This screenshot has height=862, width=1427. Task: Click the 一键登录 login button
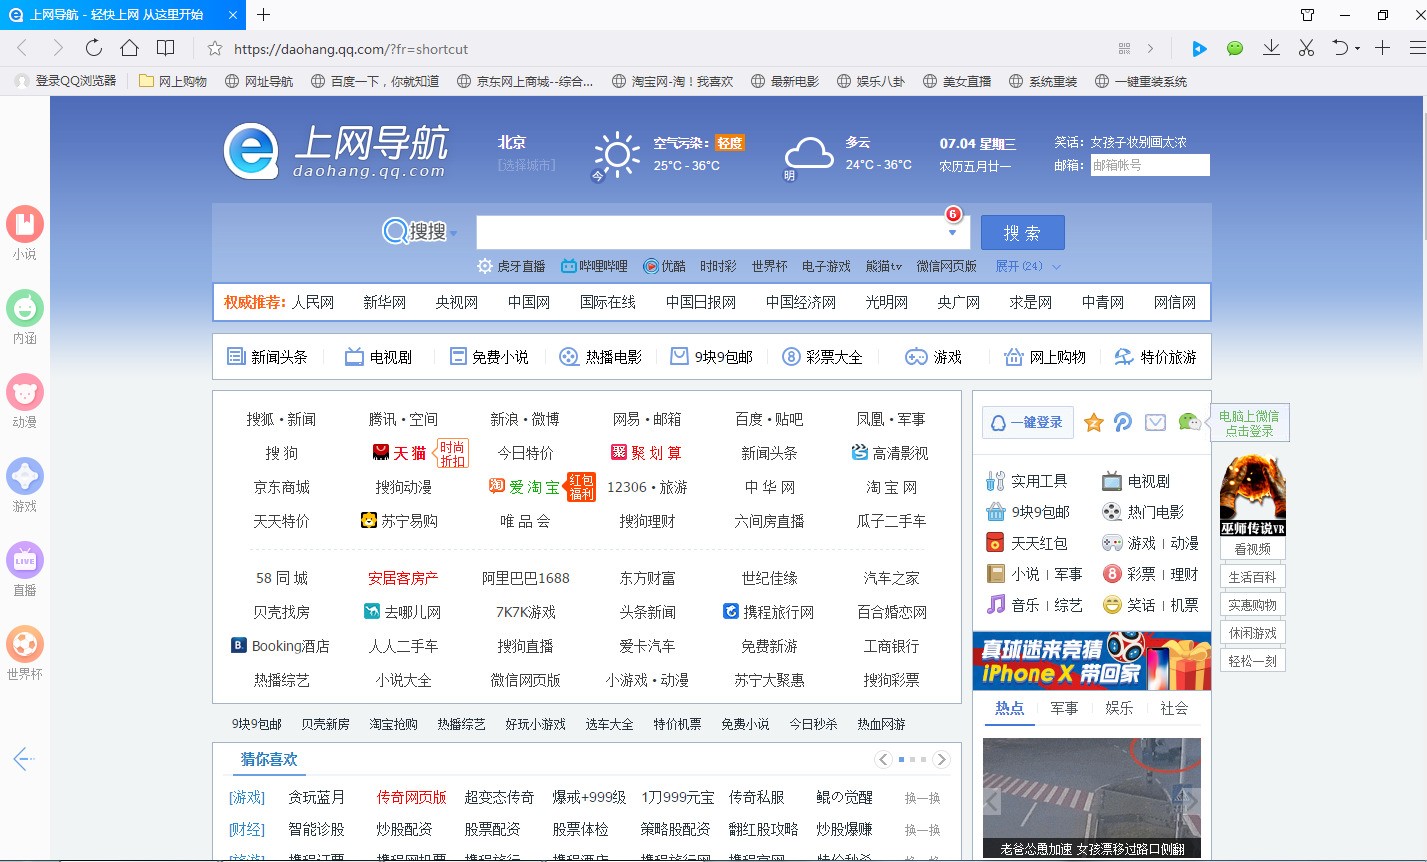[1027, 422]
